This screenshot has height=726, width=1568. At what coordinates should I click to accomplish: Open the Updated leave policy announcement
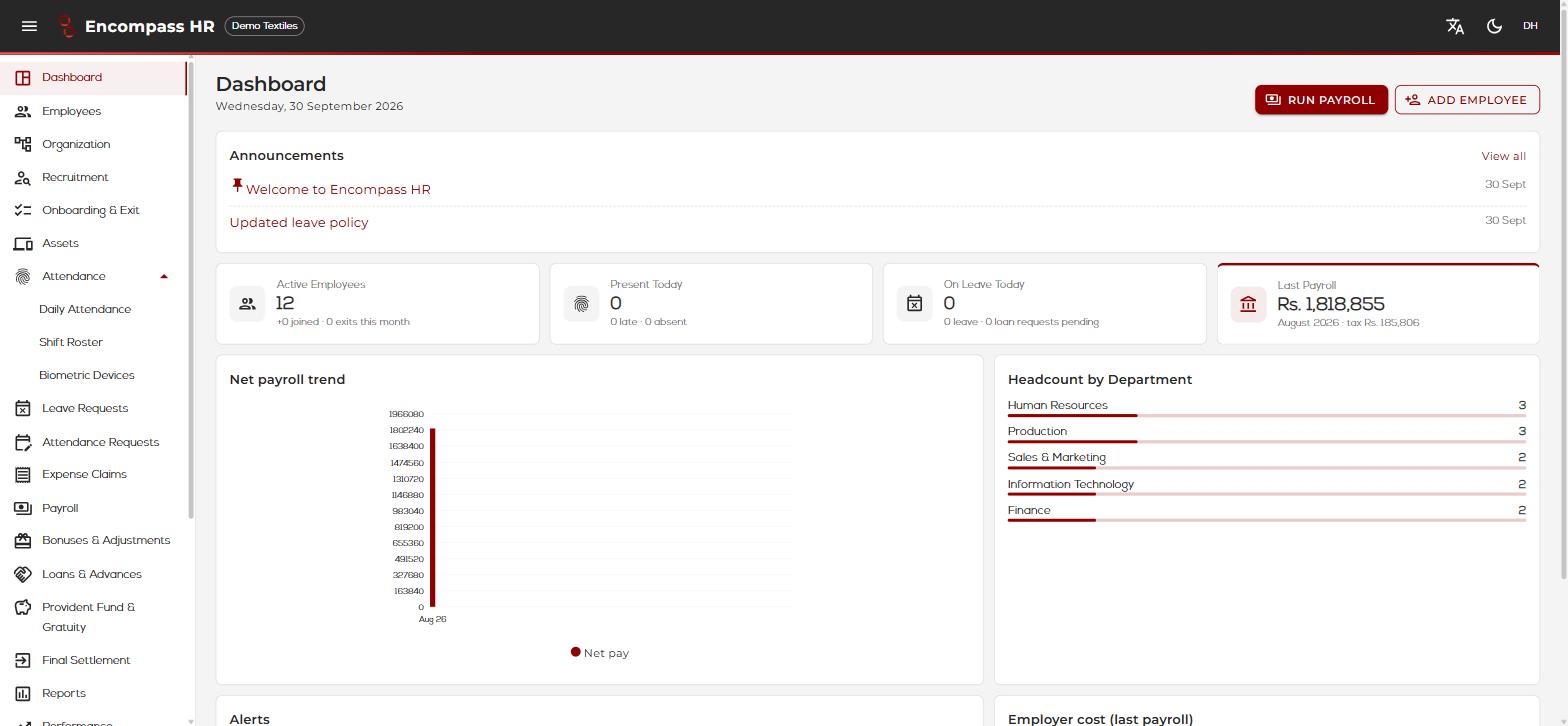[299, 223]
